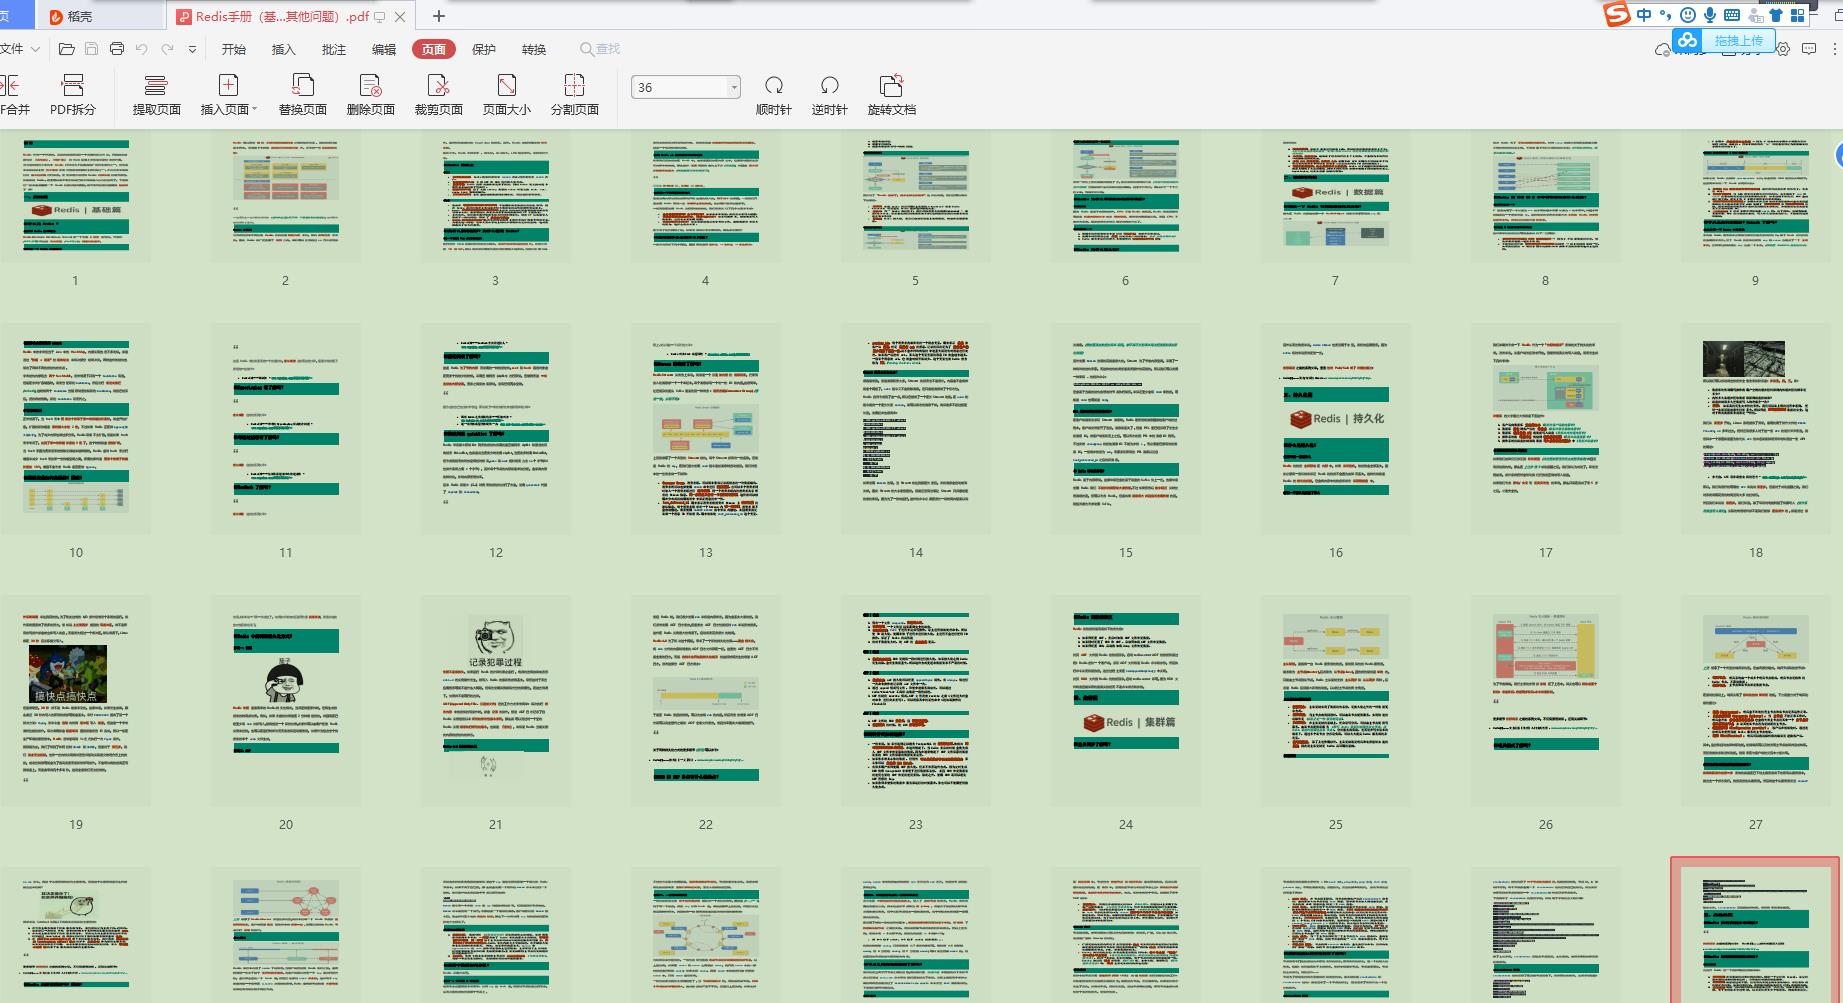Switch to the 稻壳 window tab
The height and width of the screenshot is (1003, 1843).
click(x=100, y=16)
